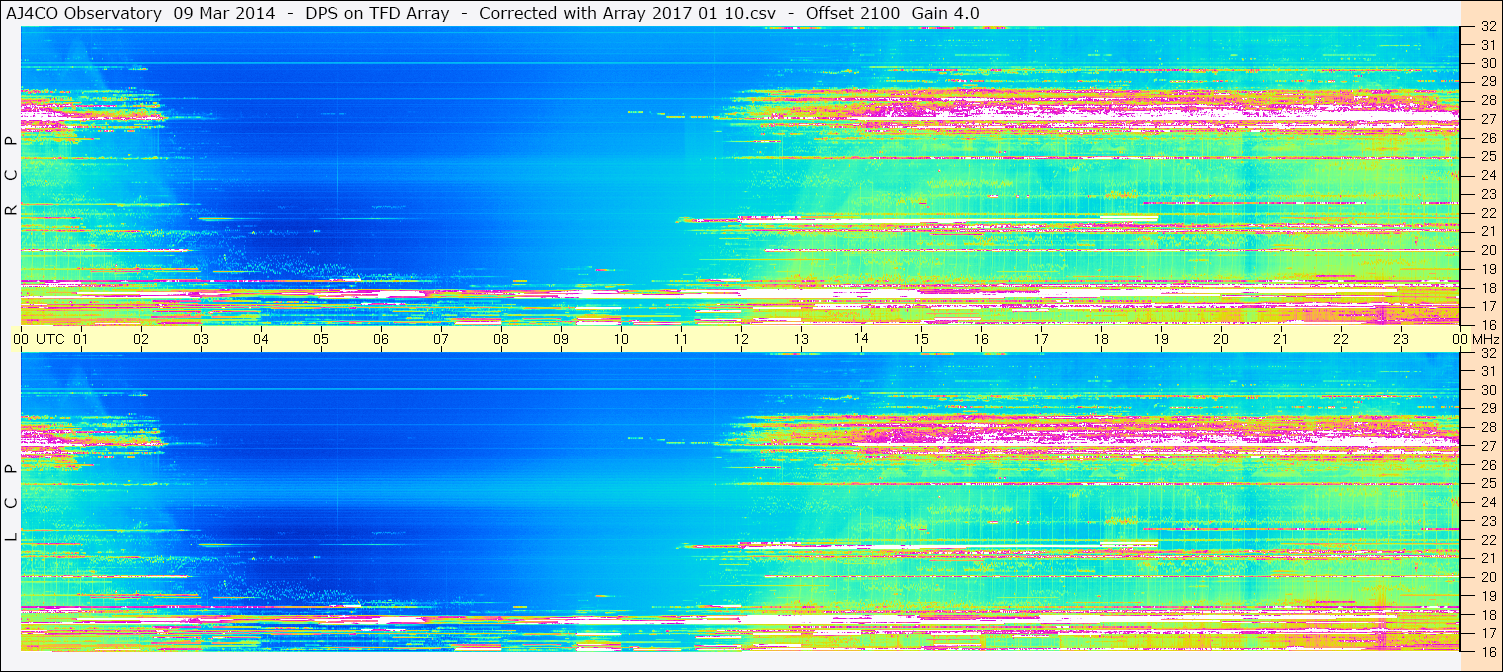Click the 19 MHz tick label of RCP panel

(1487, 269)
